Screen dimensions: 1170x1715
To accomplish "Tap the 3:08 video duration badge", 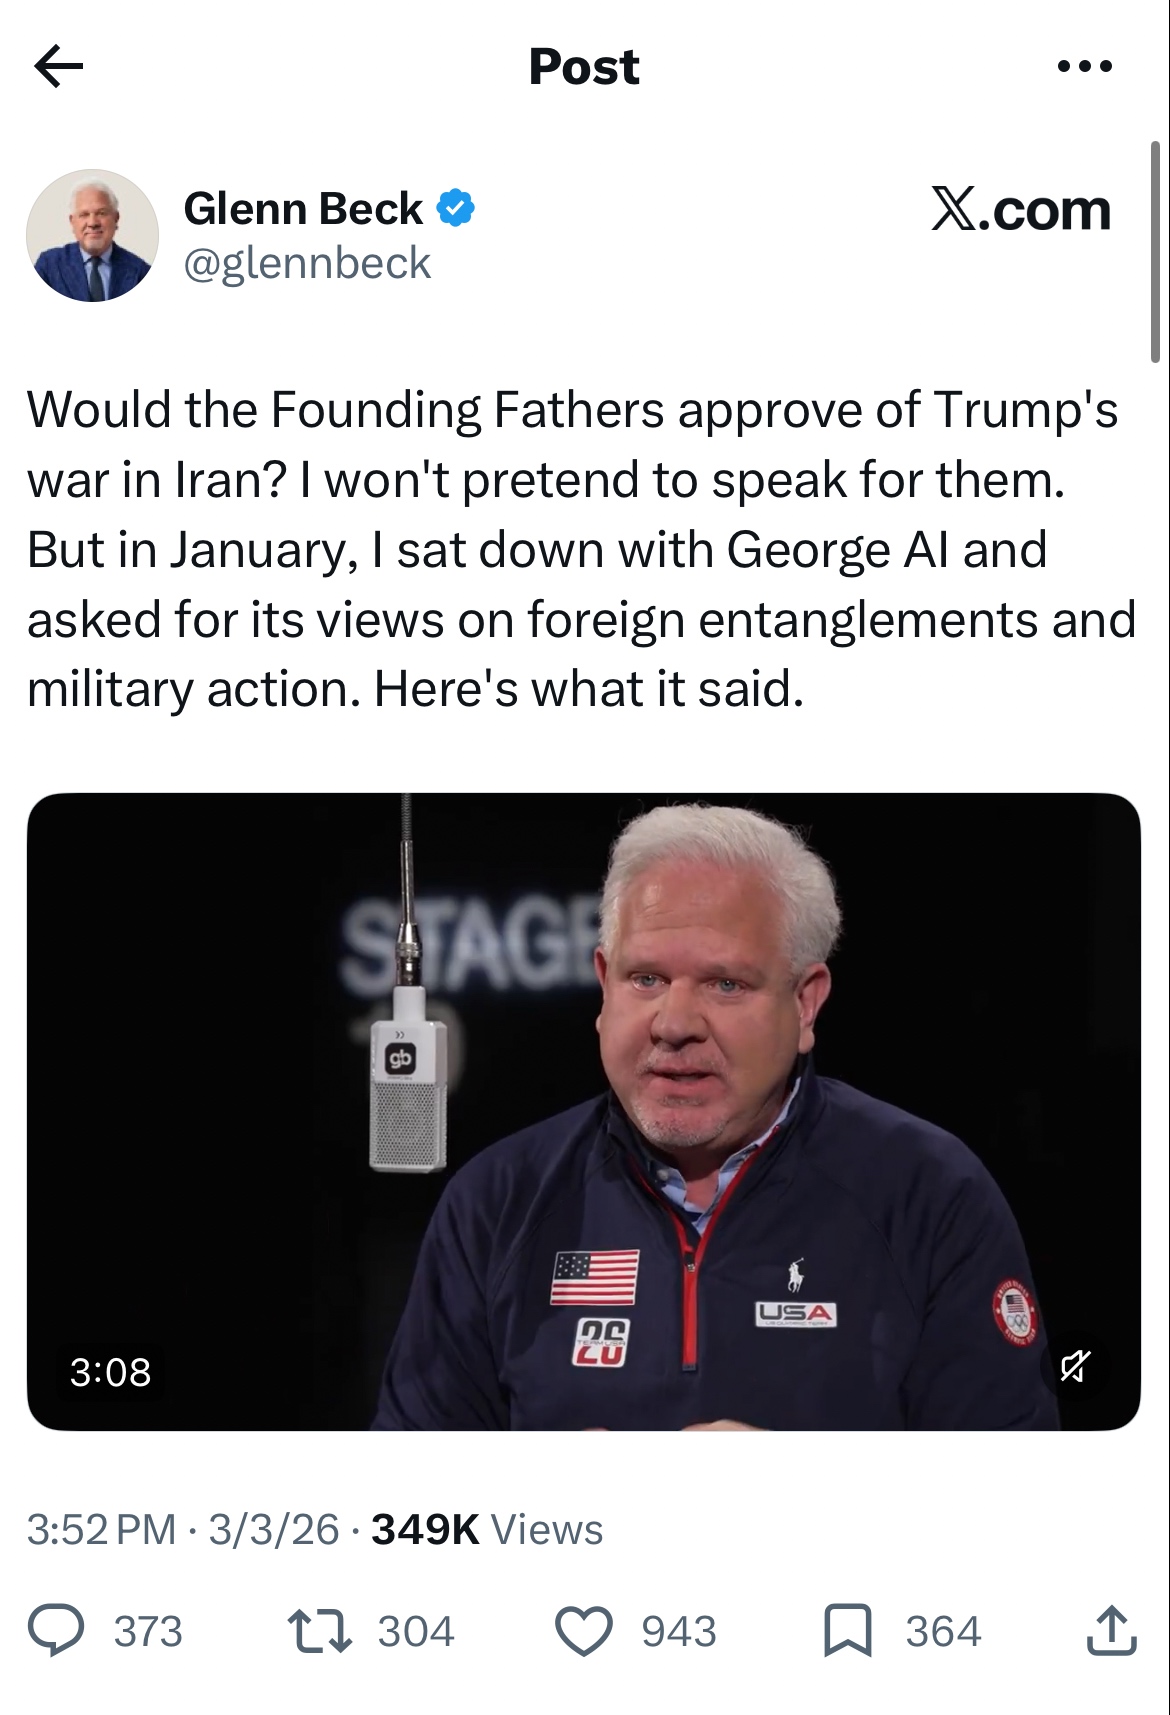I will 110,1372.
